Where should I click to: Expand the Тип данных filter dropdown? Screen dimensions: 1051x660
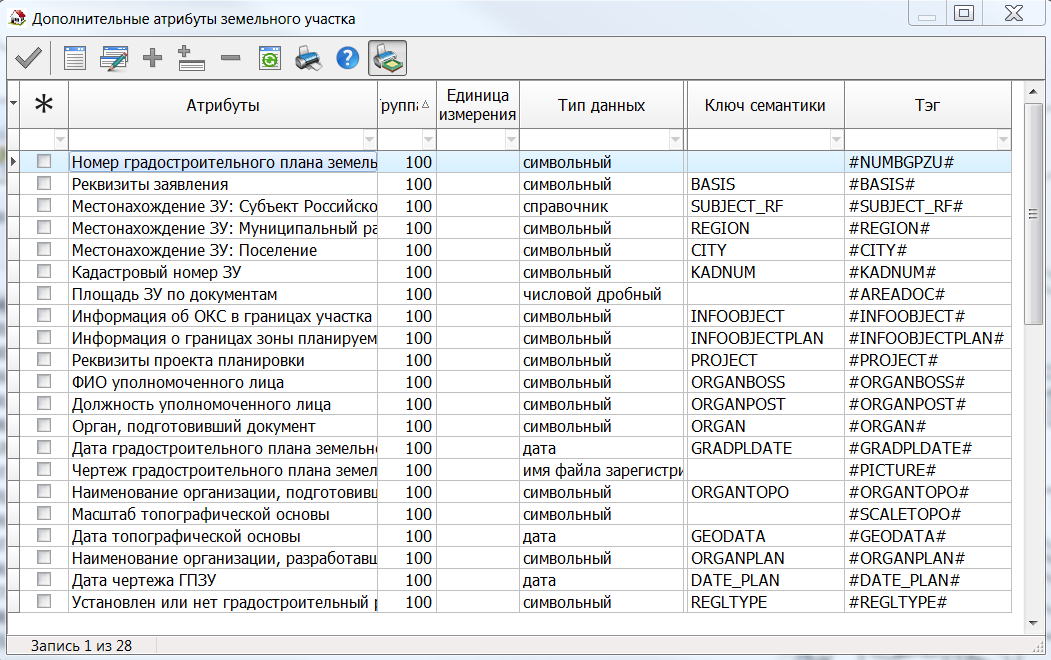click(675, 140)
